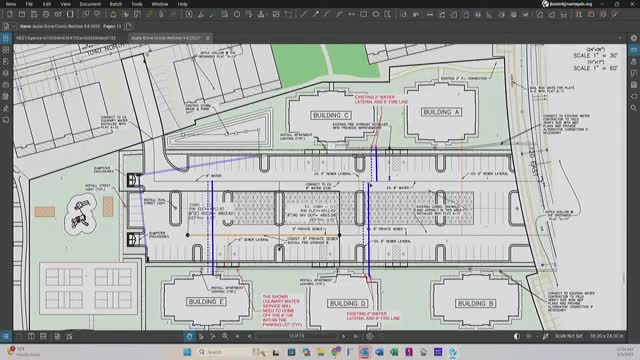Open the Document menu
The image size is (640, 360).
(90, 4)
